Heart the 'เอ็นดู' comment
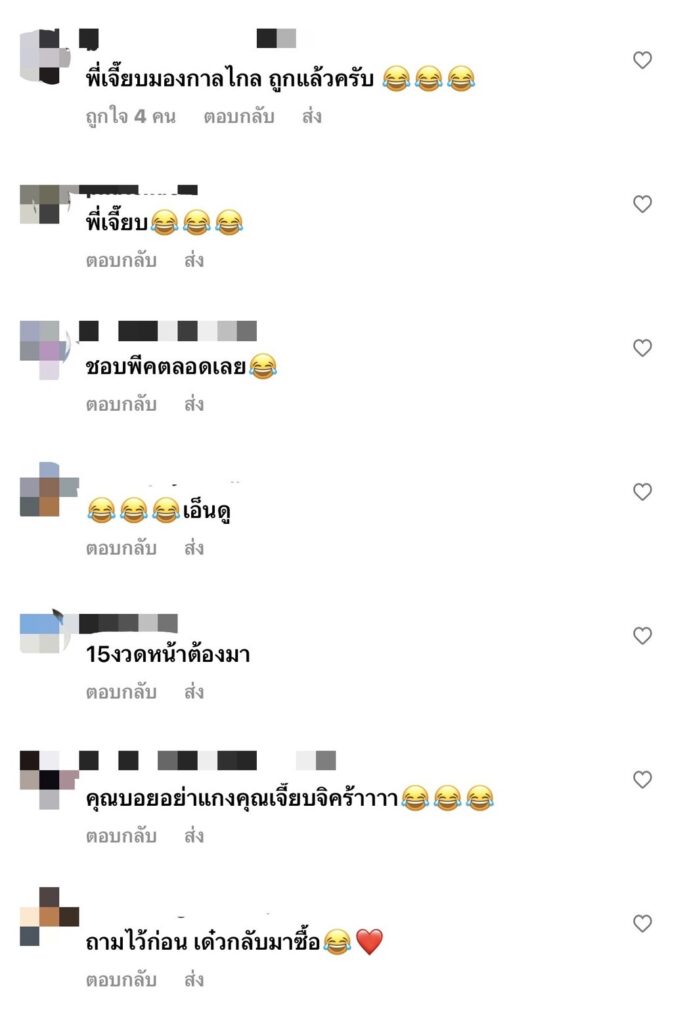The width and height of the screenshot is (691, 1024). (x=642, y=491)
